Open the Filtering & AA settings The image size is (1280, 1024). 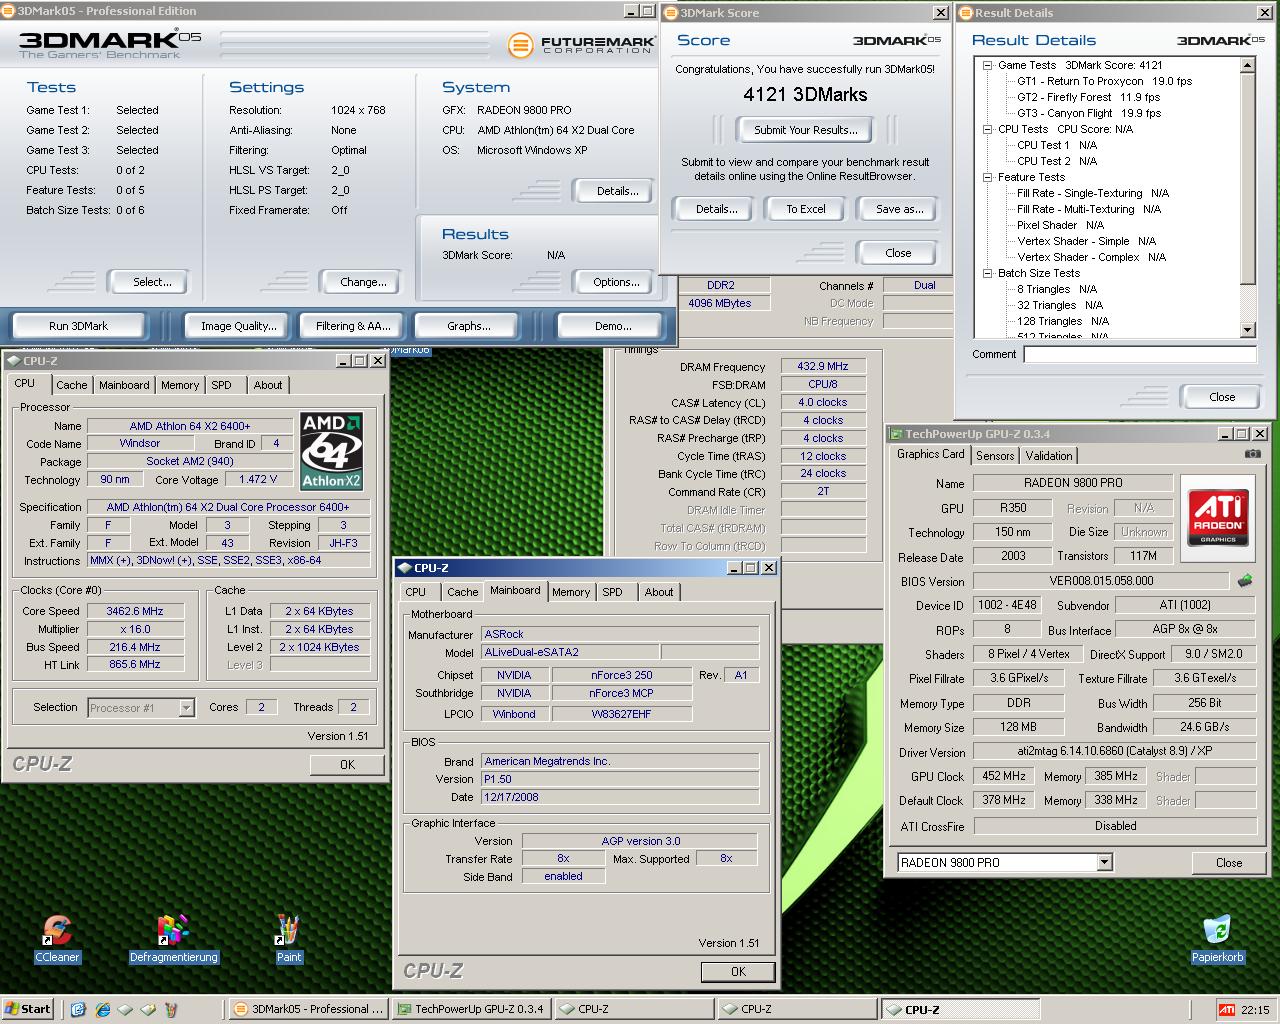353,326
